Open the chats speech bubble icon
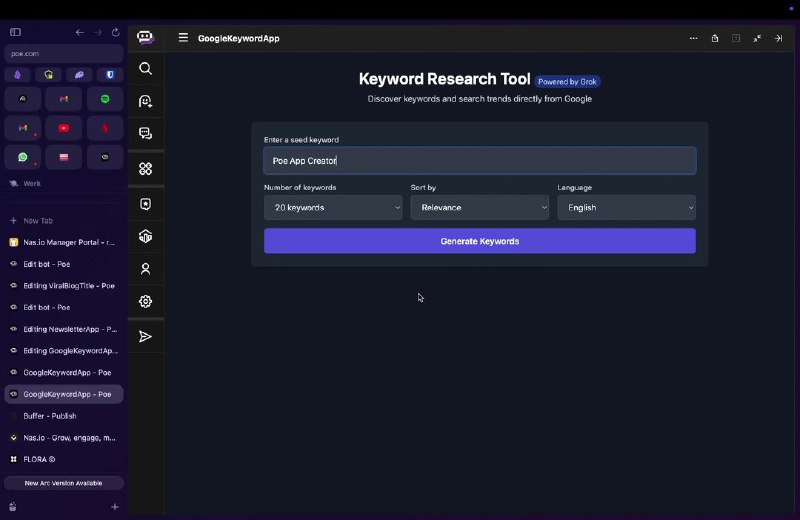Viewport: 800px width, 520px height. 146,134
